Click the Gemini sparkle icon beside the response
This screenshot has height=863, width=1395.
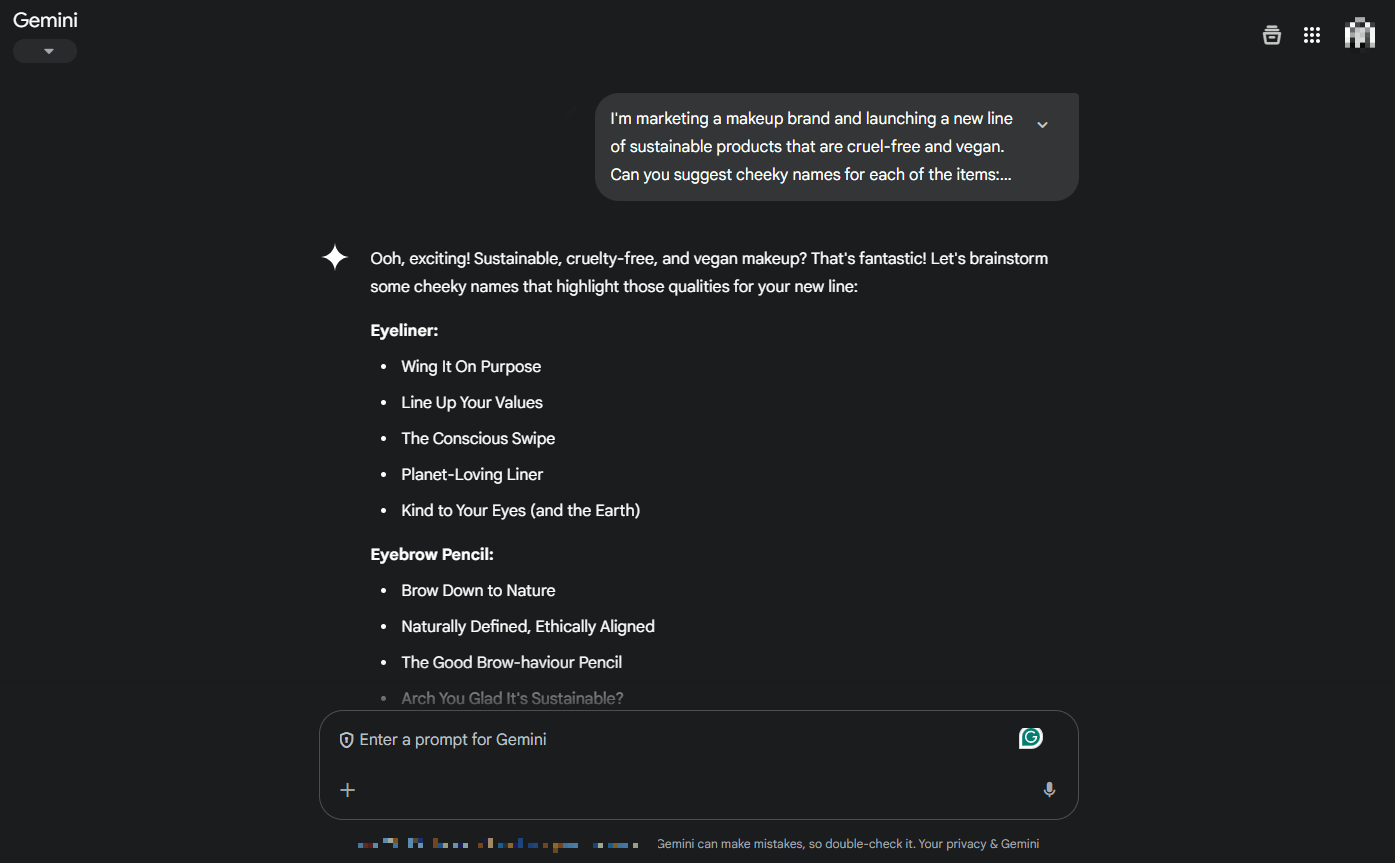coord(335,258)
